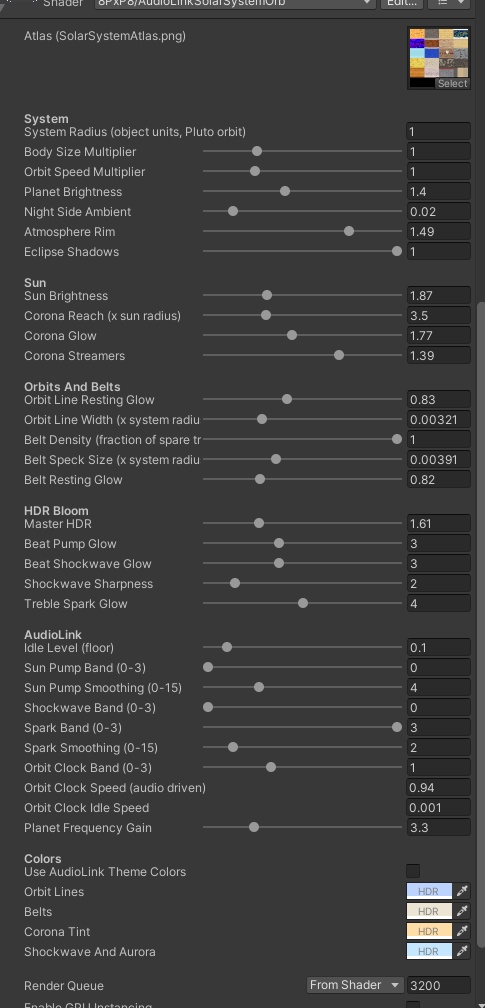Image resolution: width=485 pixels, height=1008 pixels.
Task: Click the Atmosphere Rim slider knob
Action: point(349,231)
